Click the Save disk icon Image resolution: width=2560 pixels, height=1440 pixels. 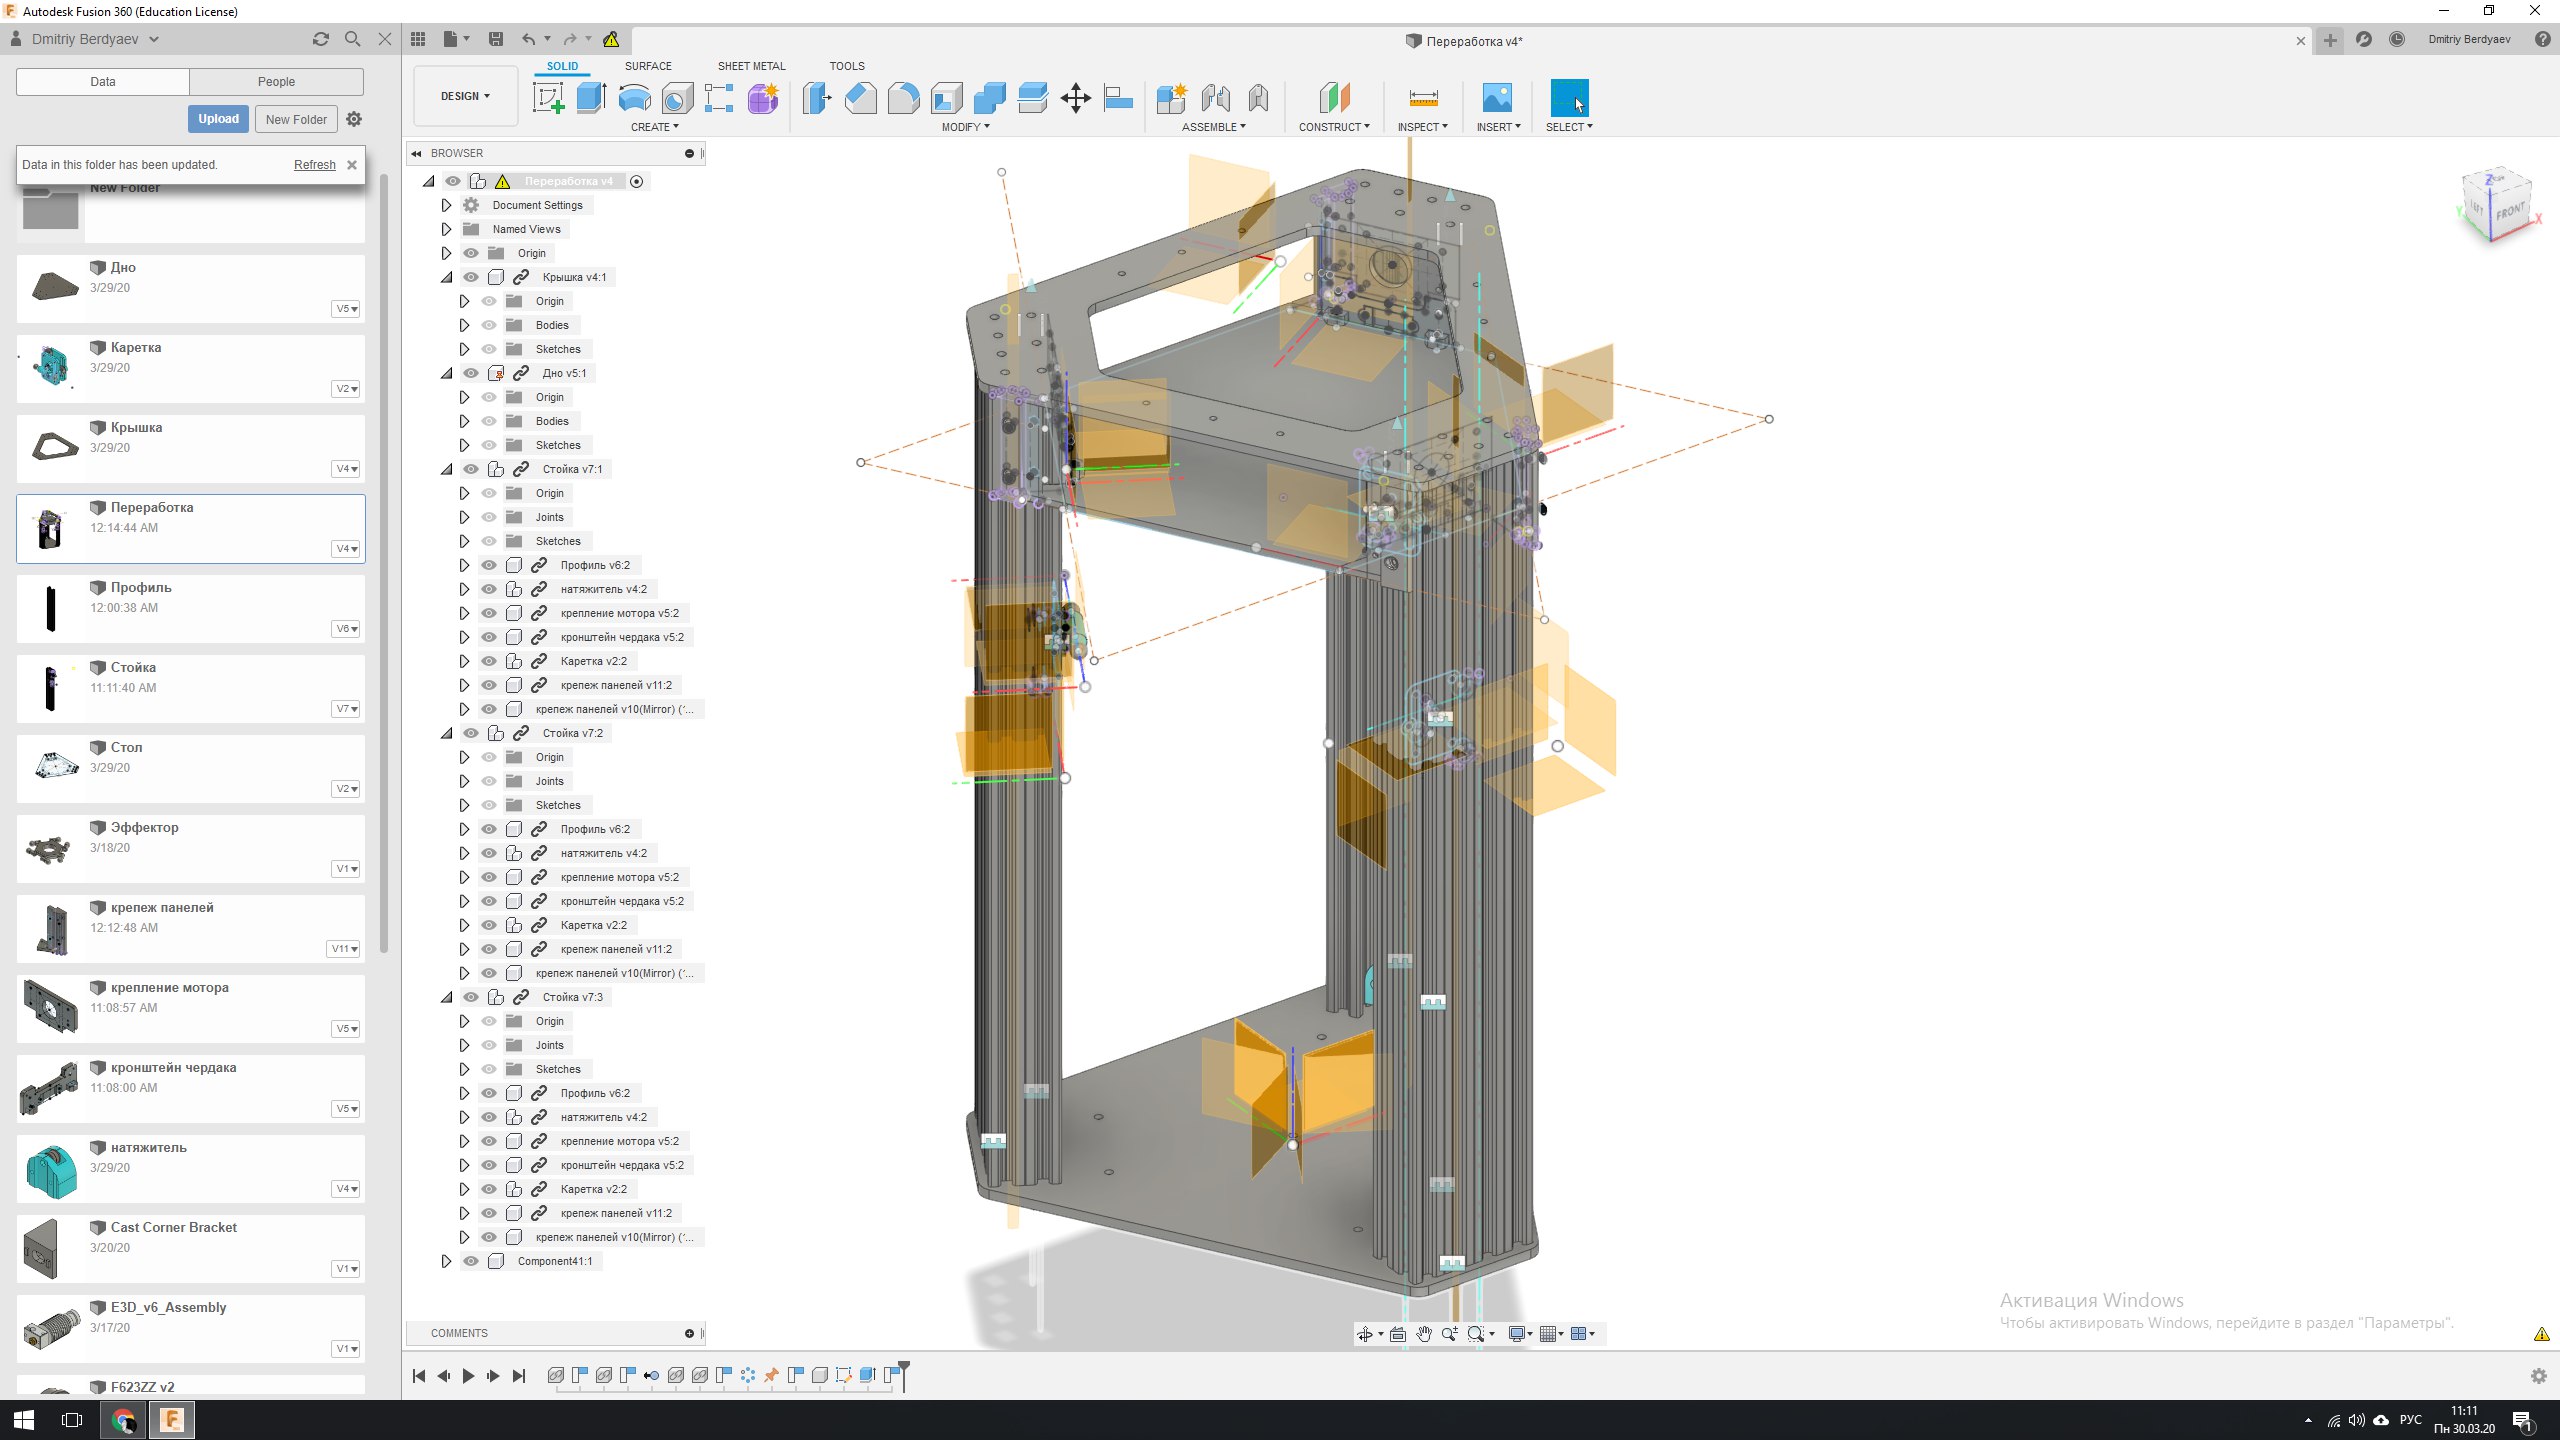[x=495, y=39]
